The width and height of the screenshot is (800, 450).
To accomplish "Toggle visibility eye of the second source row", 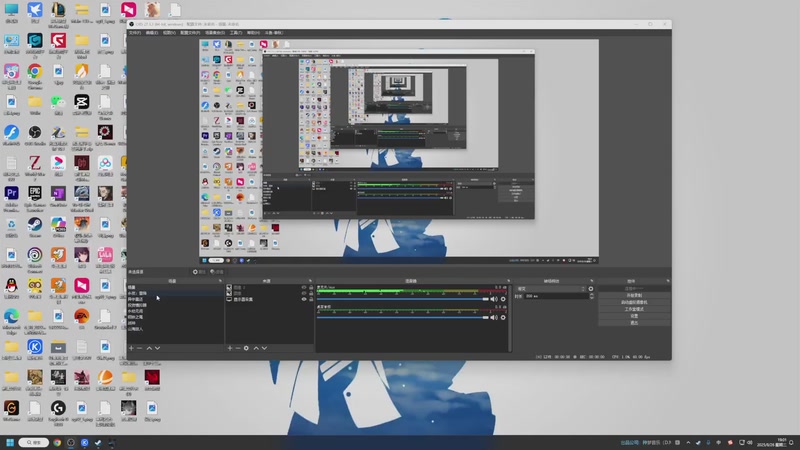I will click(304, 293).
